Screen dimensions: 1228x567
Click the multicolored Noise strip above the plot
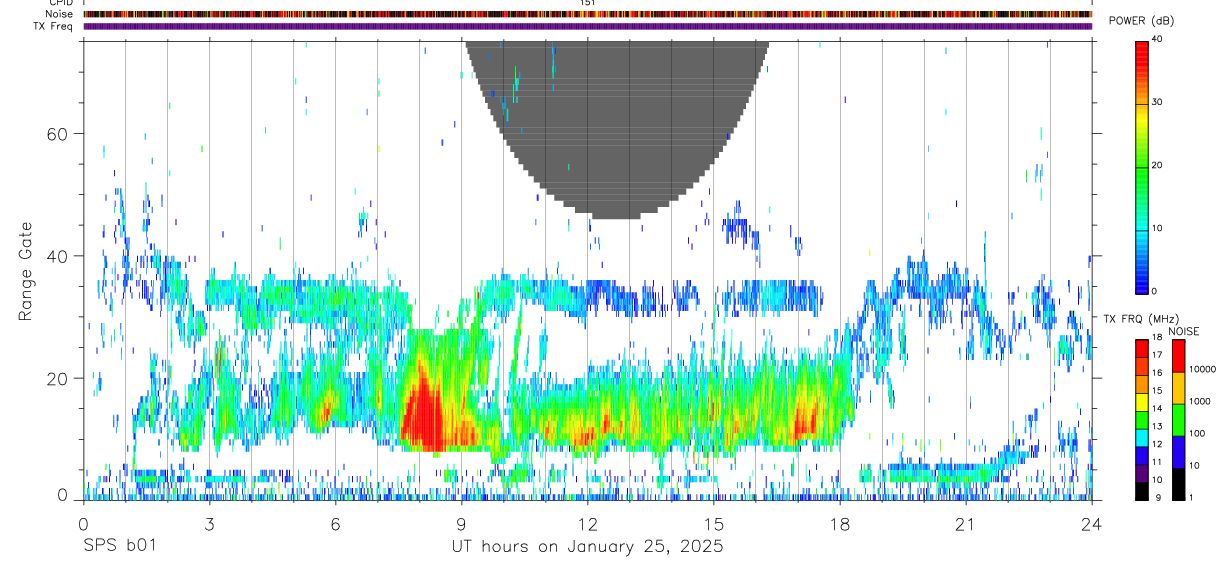pyautogui.click(x=587, y=14)
